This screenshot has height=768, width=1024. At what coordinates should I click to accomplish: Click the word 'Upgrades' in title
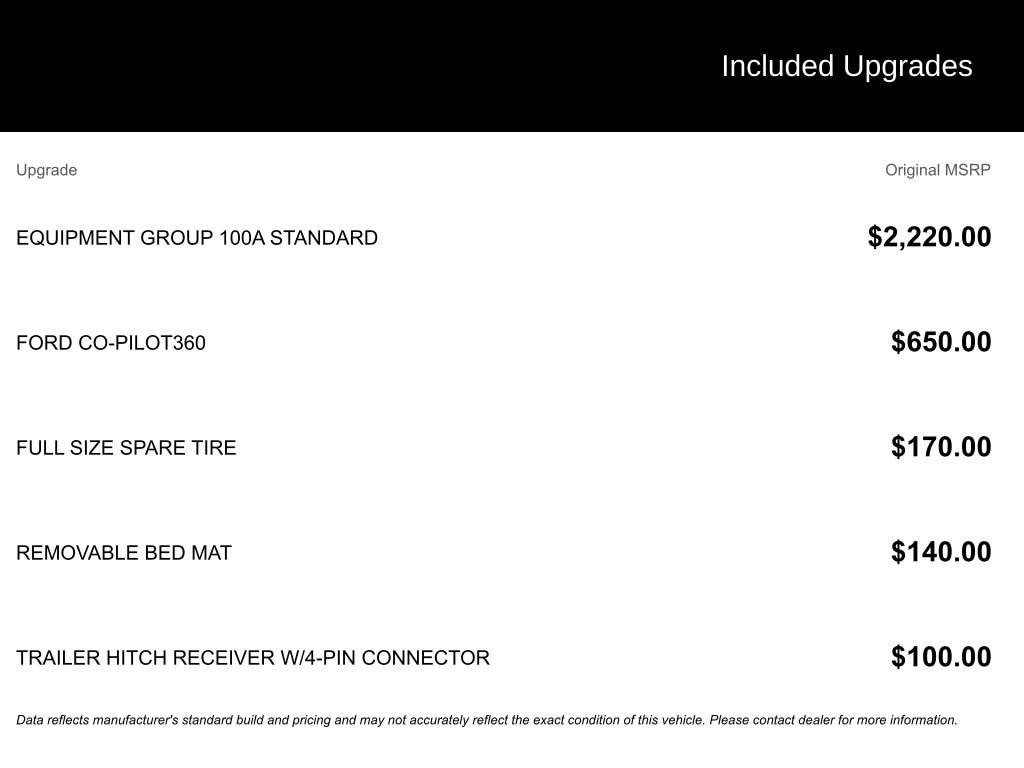click(x=907, y=67)
